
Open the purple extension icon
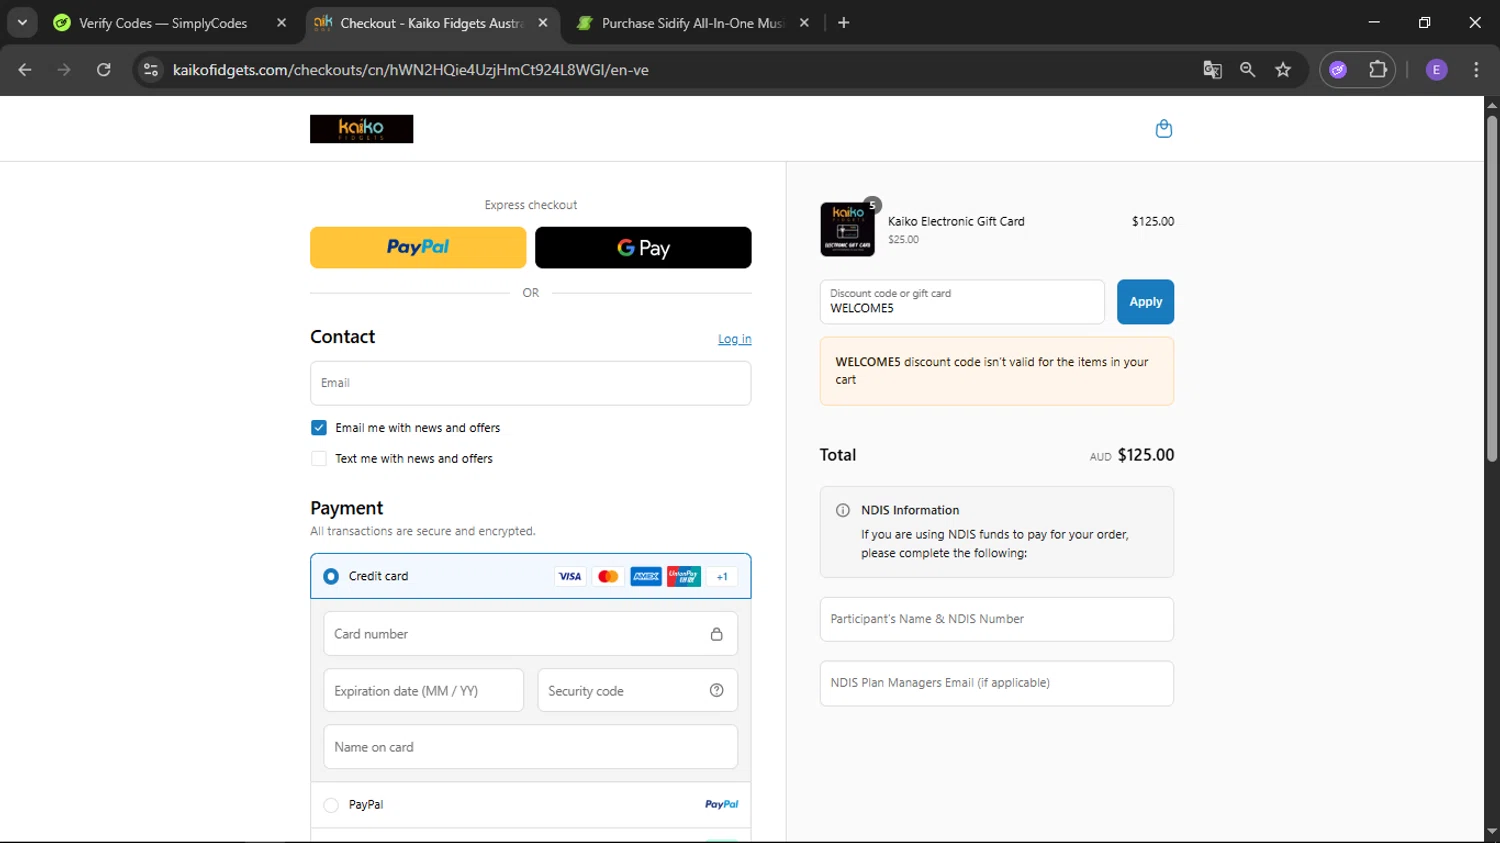click(1338, 70)
